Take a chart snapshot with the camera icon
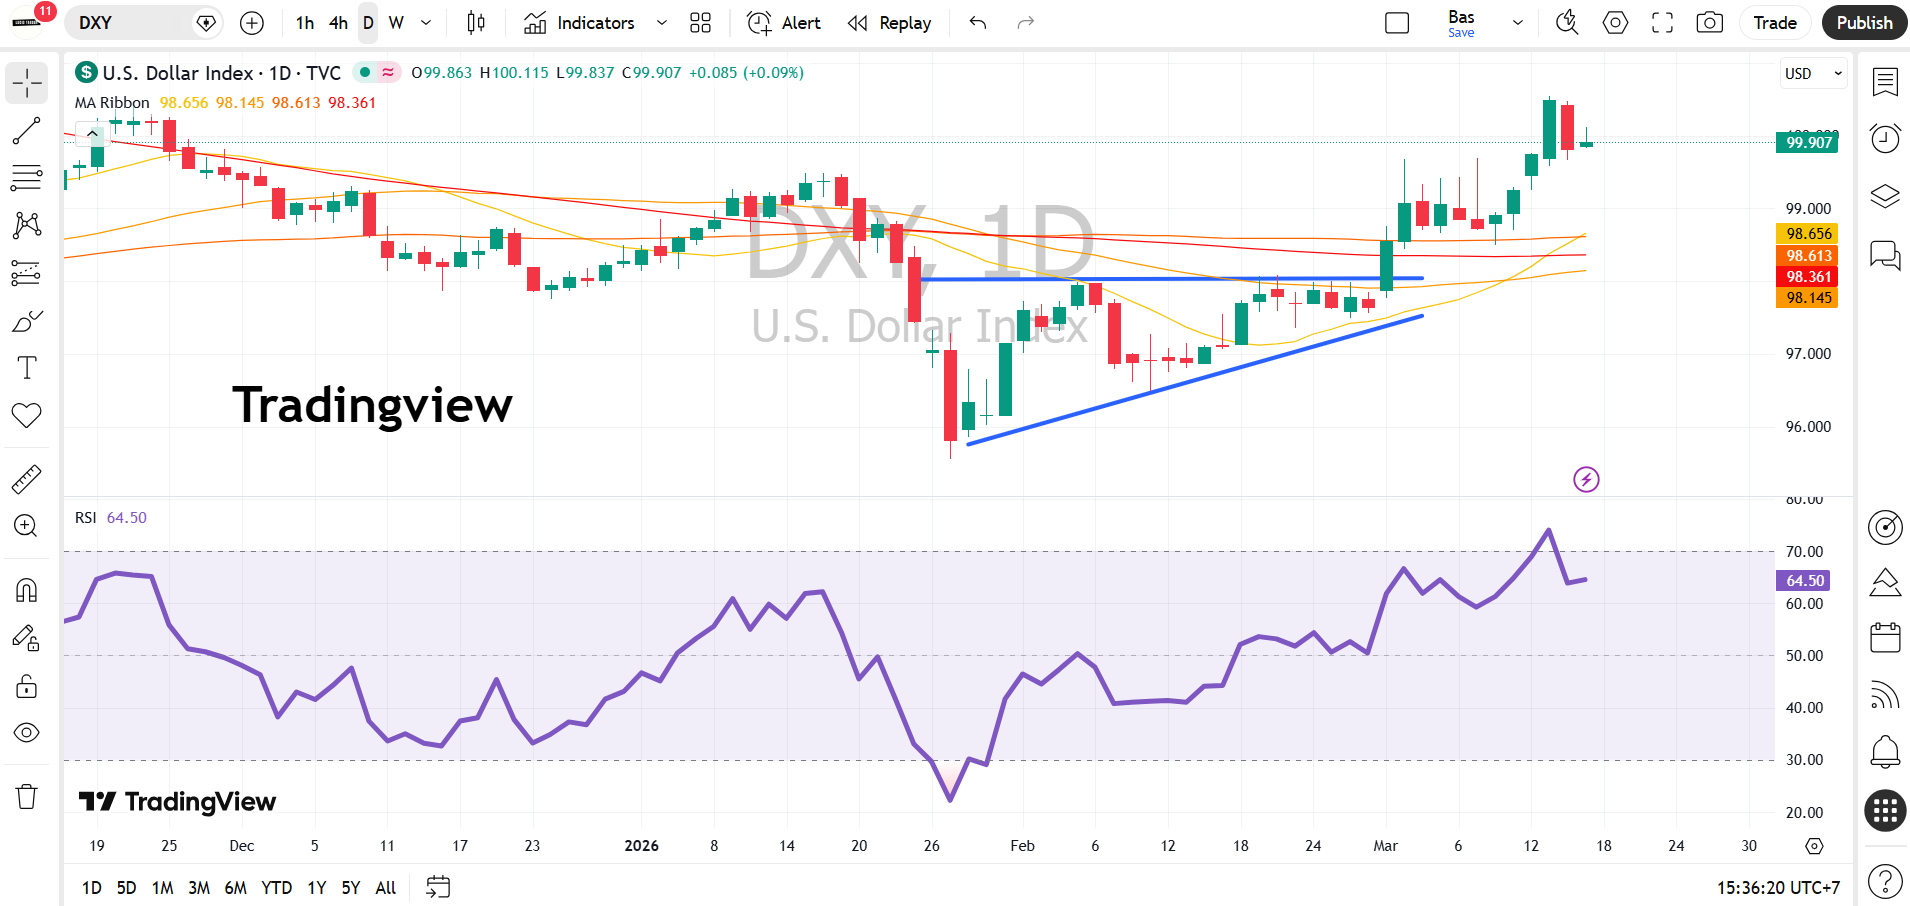 pyautogui.click(x=1709, y=22)
